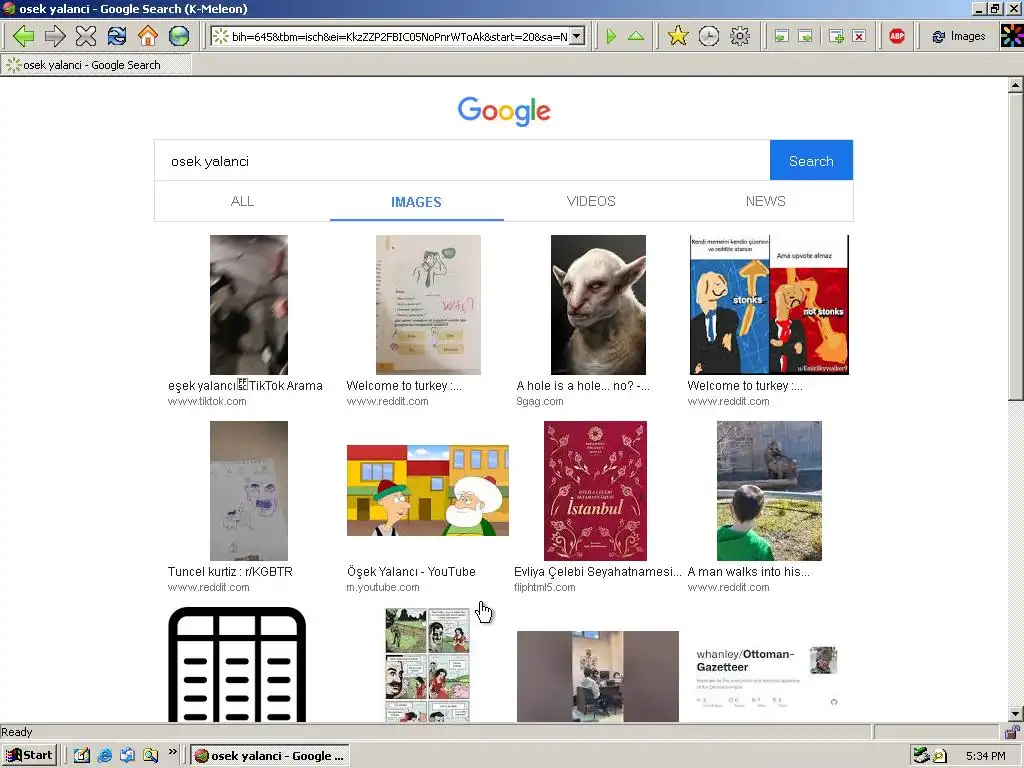The image size is (1024, 768).
Task: Open the goat creature 9gag thumbnail
Action: 598,305
